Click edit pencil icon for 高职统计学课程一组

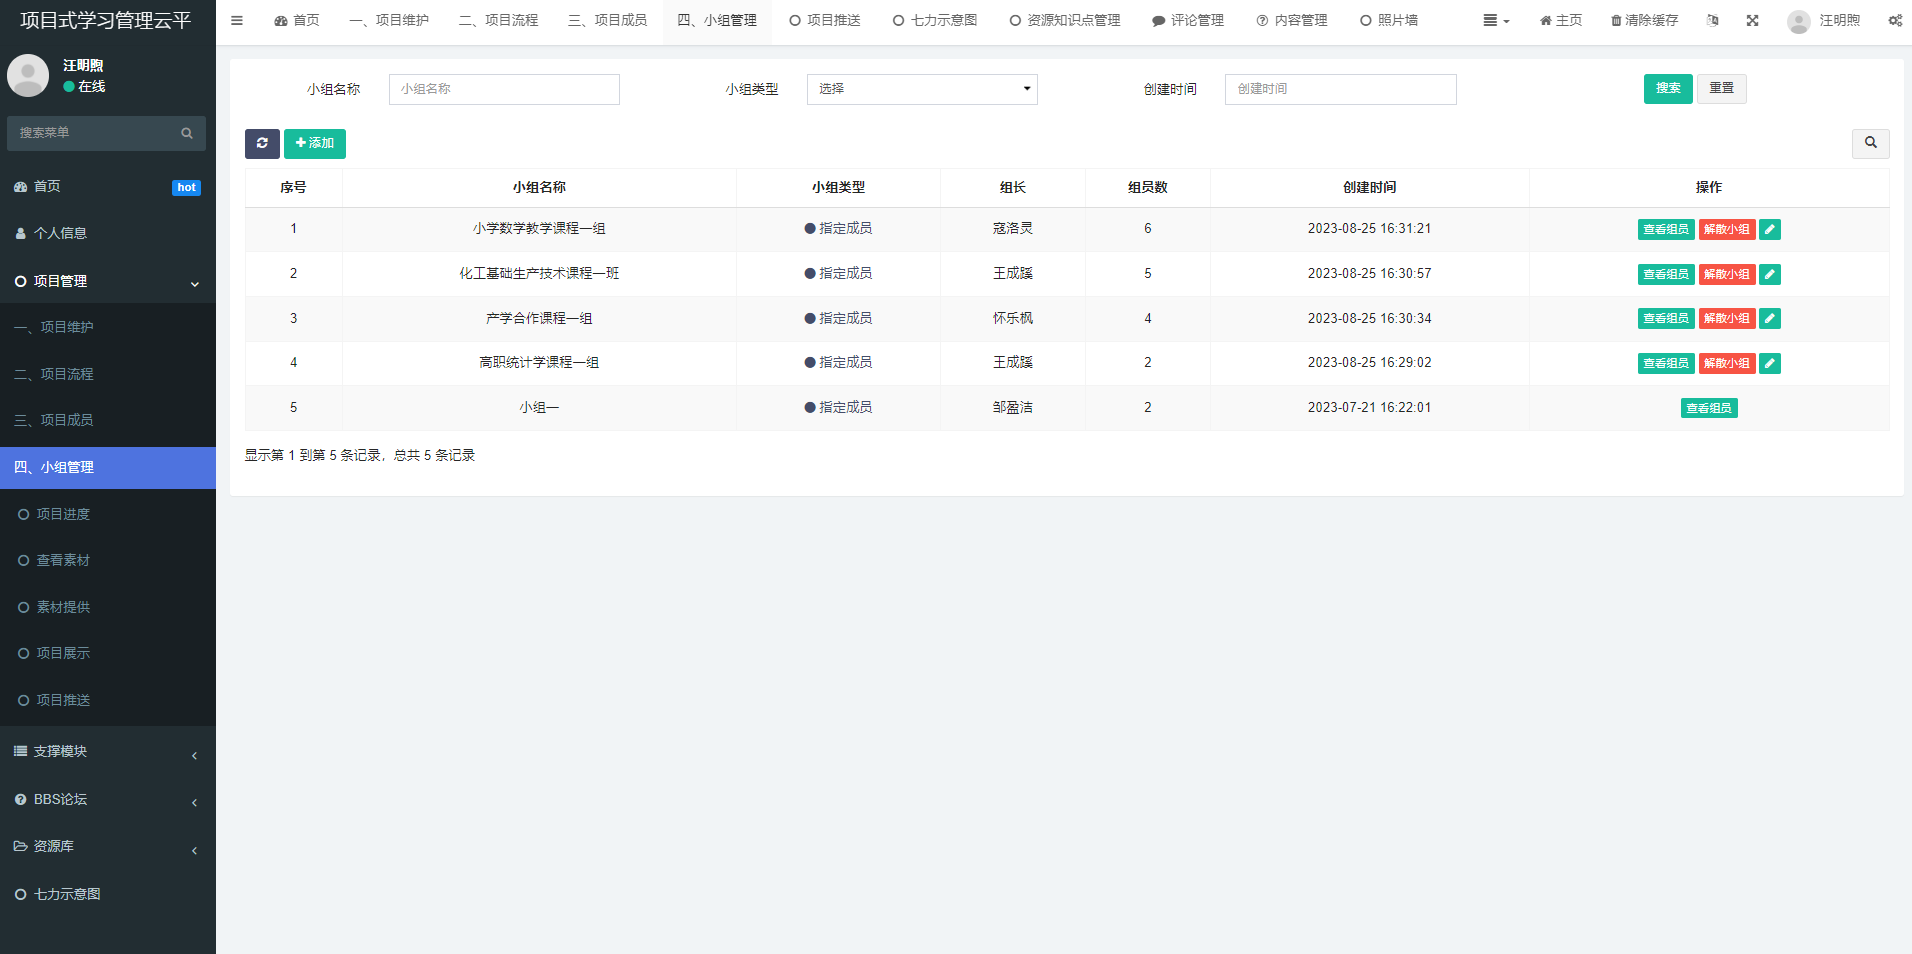coord(1769,364)
